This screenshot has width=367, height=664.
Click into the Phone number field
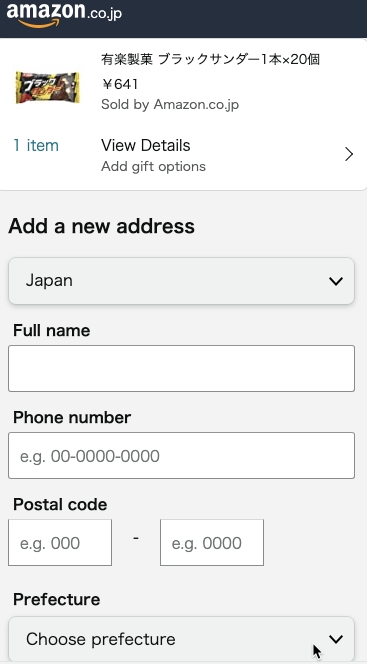tap(181, 456)
